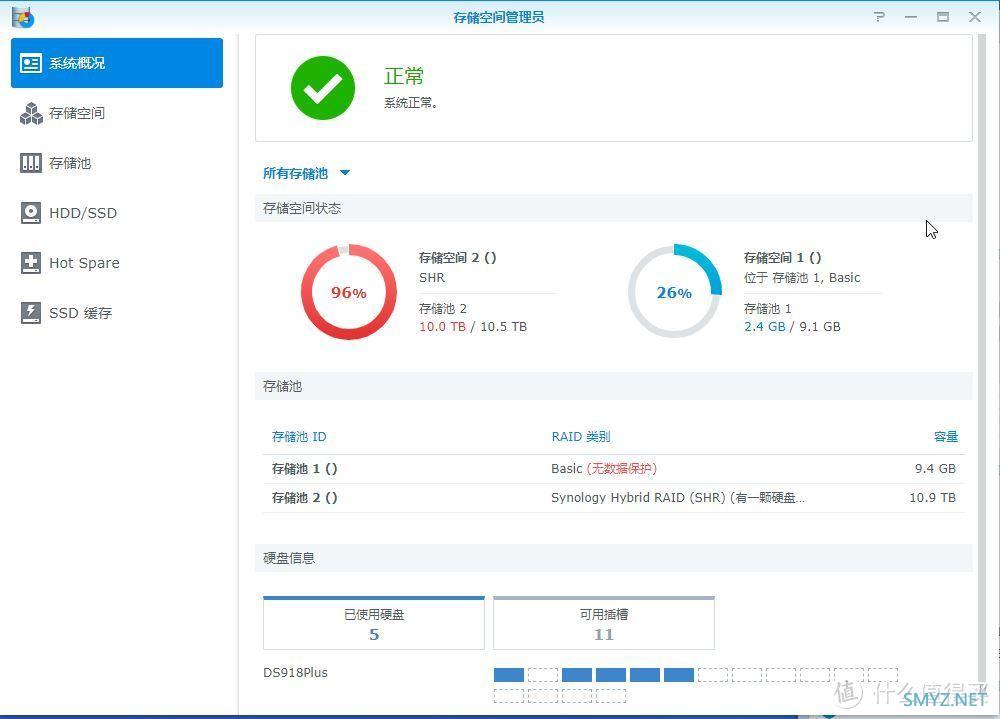This screenshot has height=719, width=1000.
Task: Select the 存储池 1 () table row
Action: click(x=614, y=469)
